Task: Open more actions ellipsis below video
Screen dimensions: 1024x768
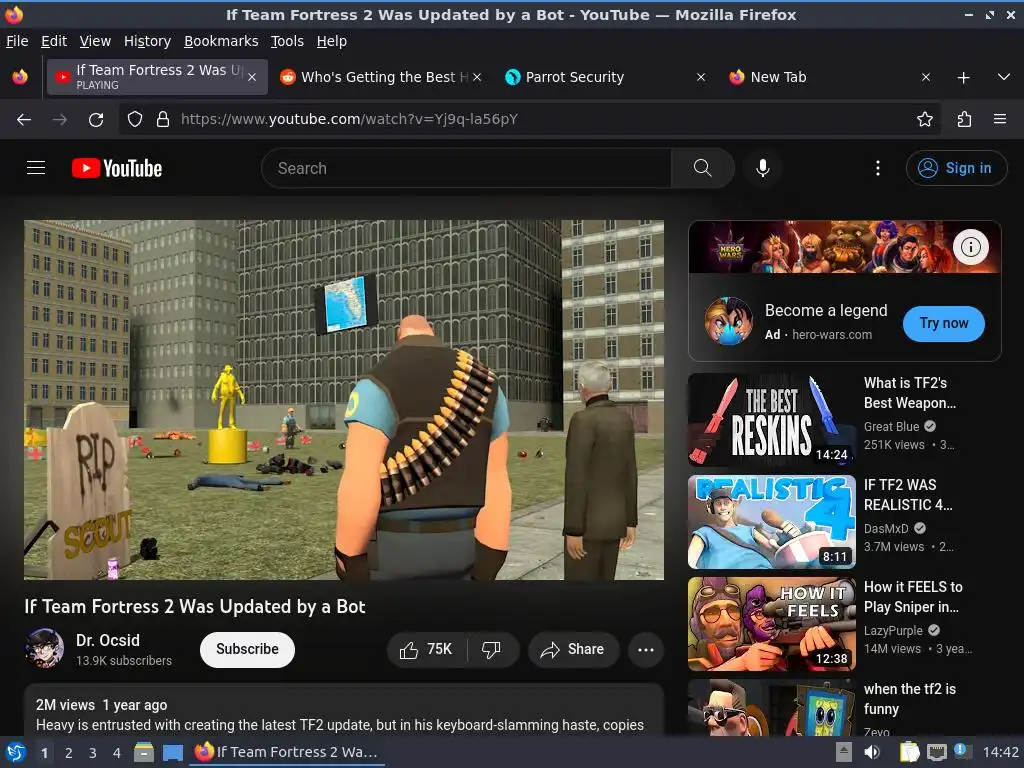Action: (646, 649)
